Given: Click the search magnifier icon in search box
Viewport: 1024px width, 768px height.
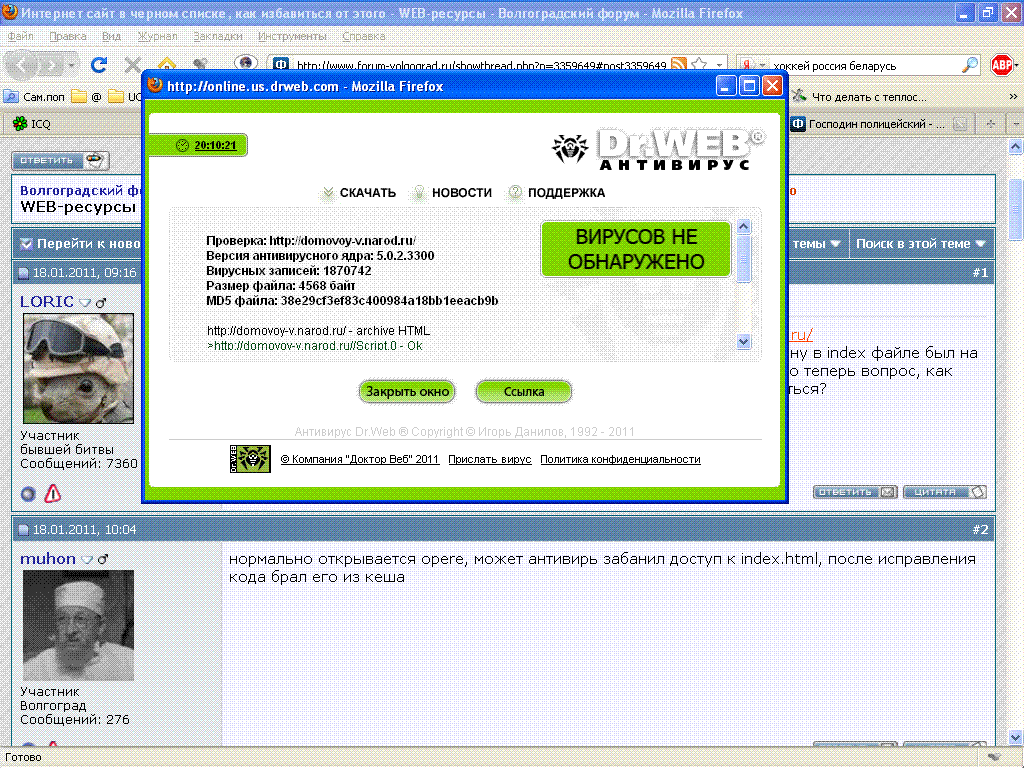Looking at the screenshot, I should click(x=970, y=65).
